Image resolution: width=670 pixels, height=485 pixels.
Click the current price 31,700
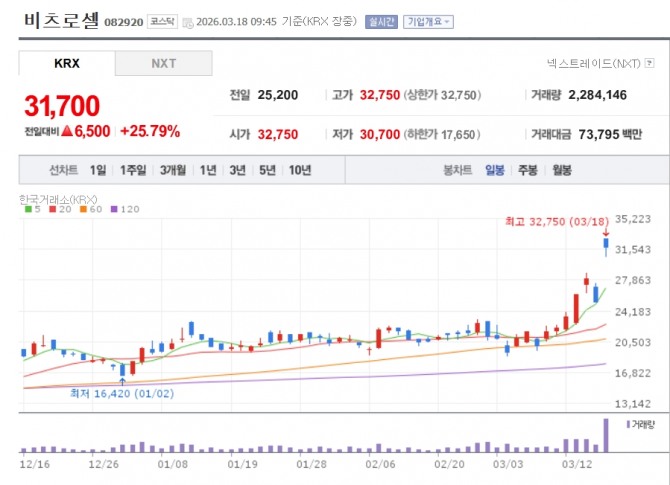62,106
